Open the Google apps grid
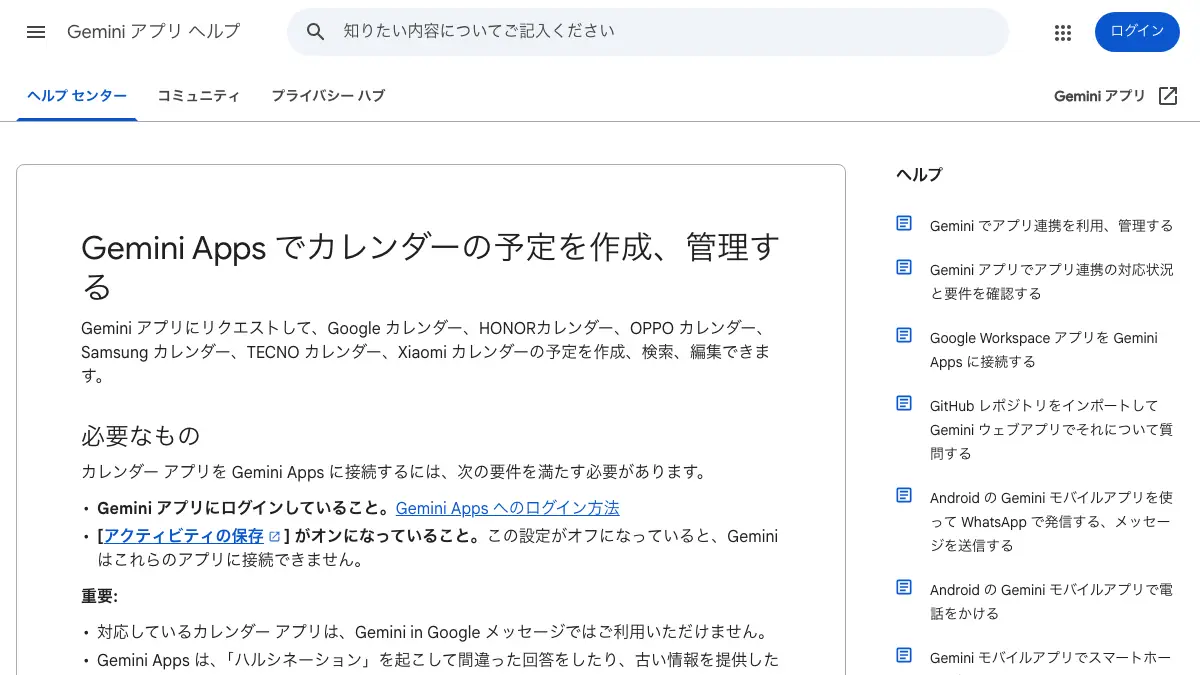This screenshot has height=675, width=1200. click(x=1063, y=32)
